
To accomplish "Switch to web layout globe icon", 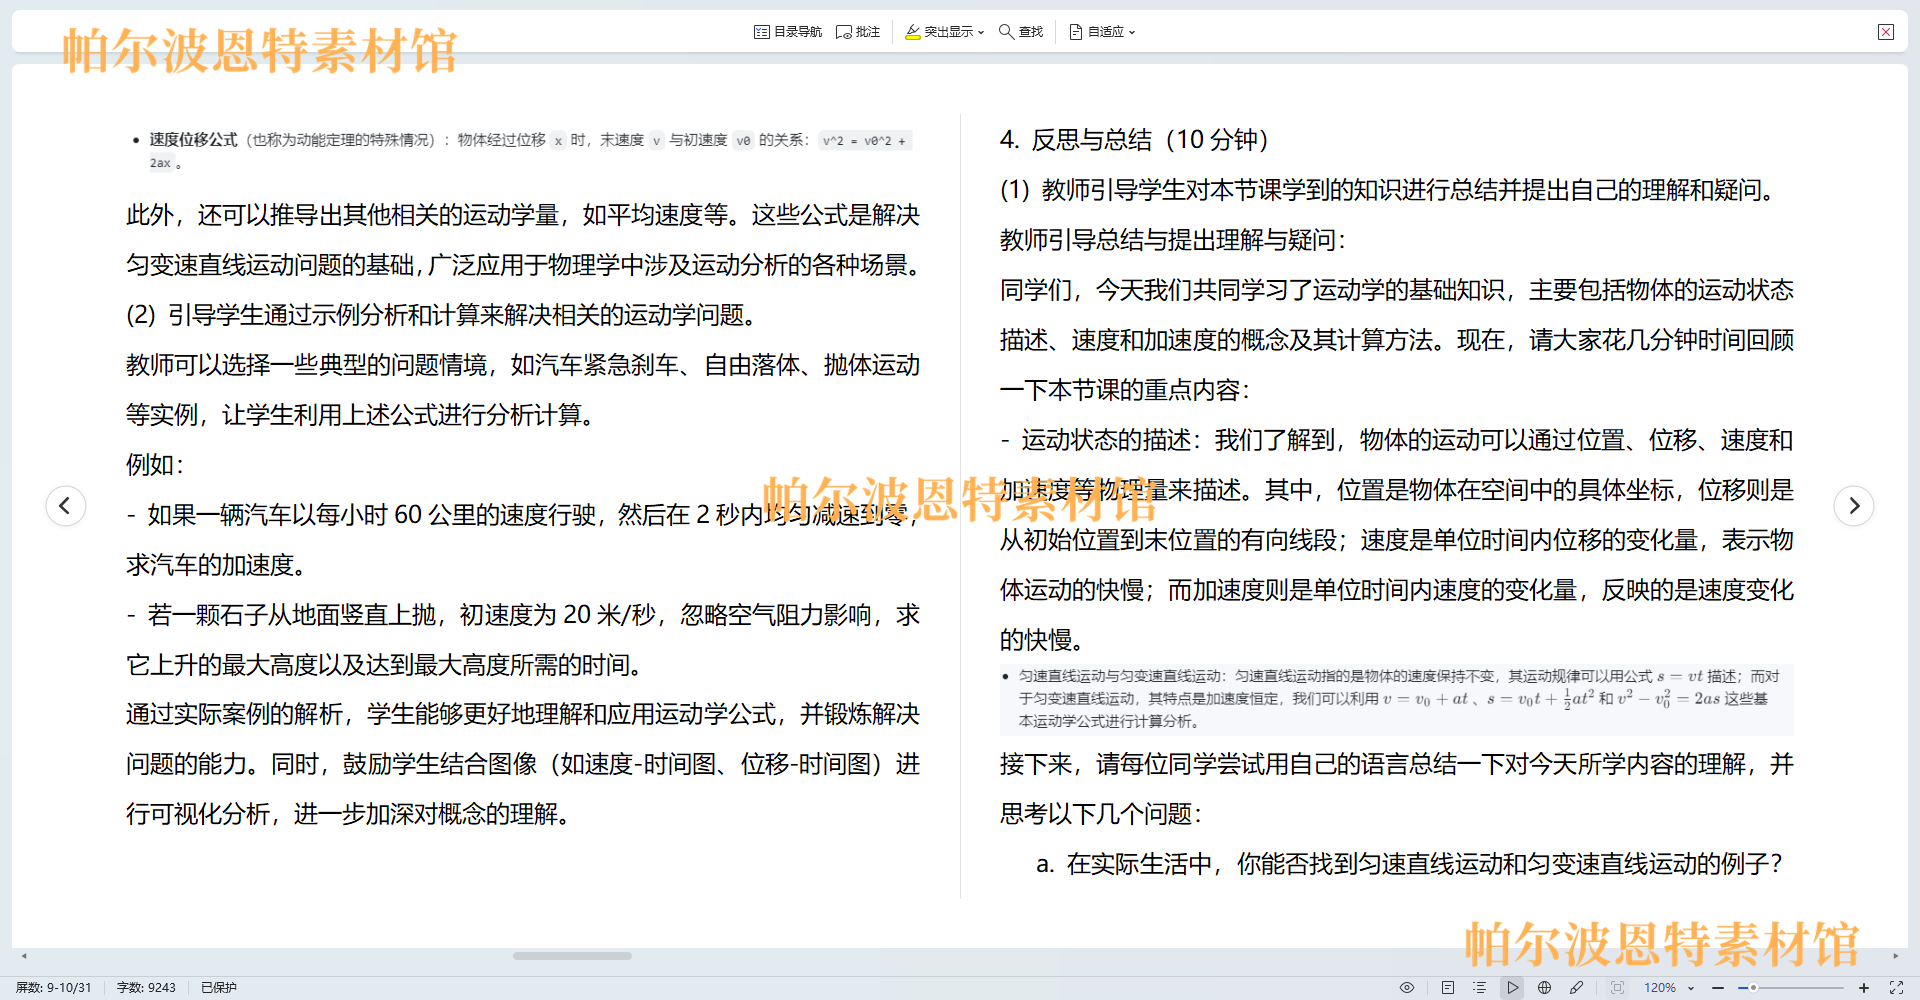I will pyautogui.click(x=1545, y=988).
